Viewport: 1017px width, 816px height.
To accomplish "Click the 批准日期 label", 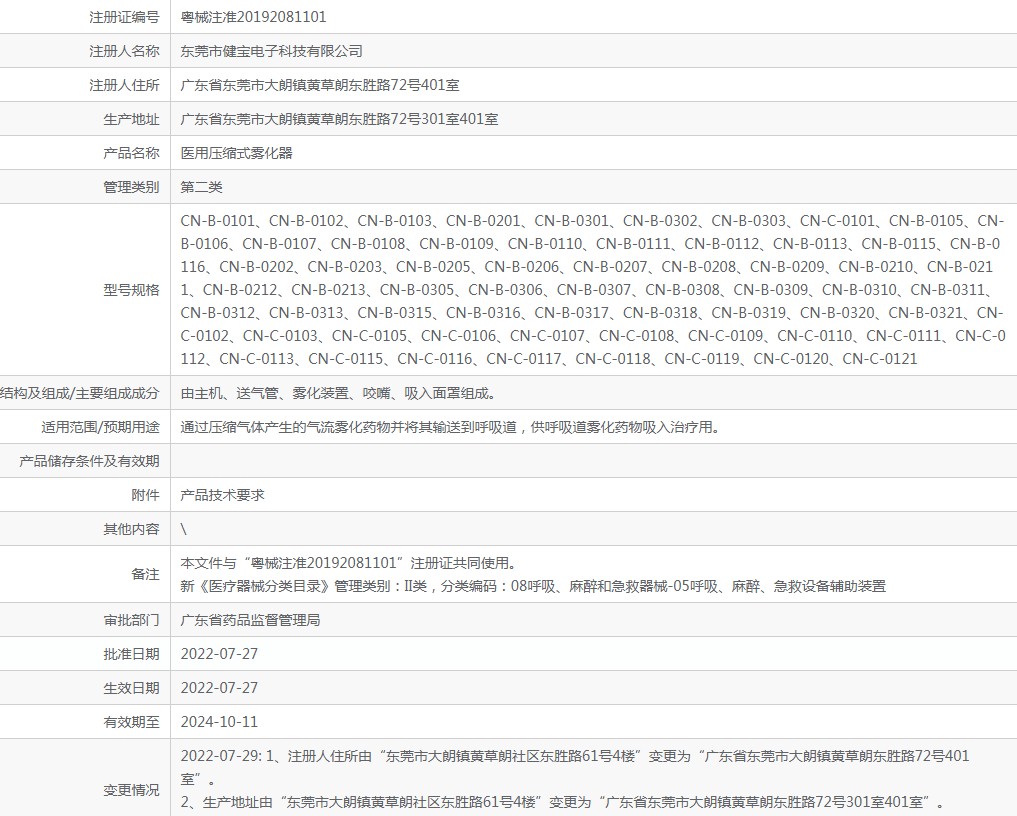I will tap(131, 654).
